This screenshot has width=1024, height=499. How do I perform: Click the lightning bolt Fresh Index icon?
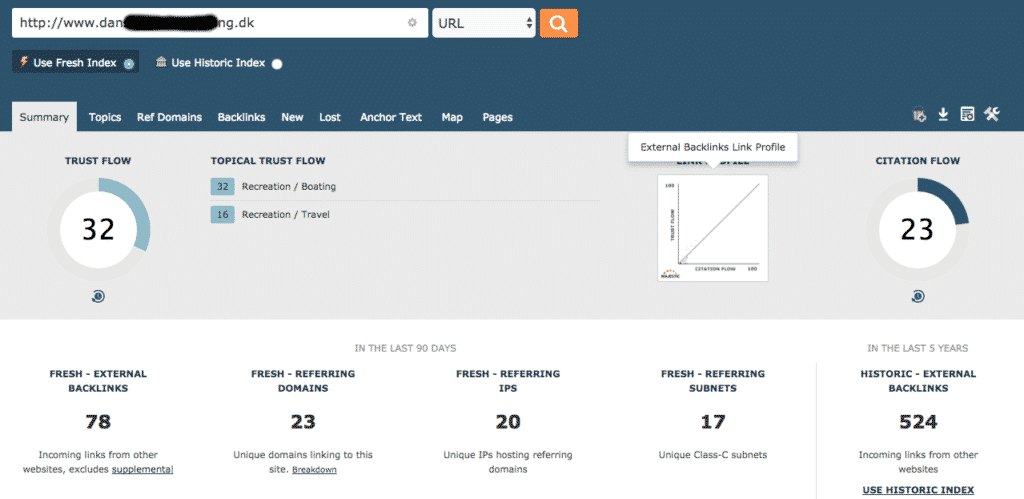24,62
